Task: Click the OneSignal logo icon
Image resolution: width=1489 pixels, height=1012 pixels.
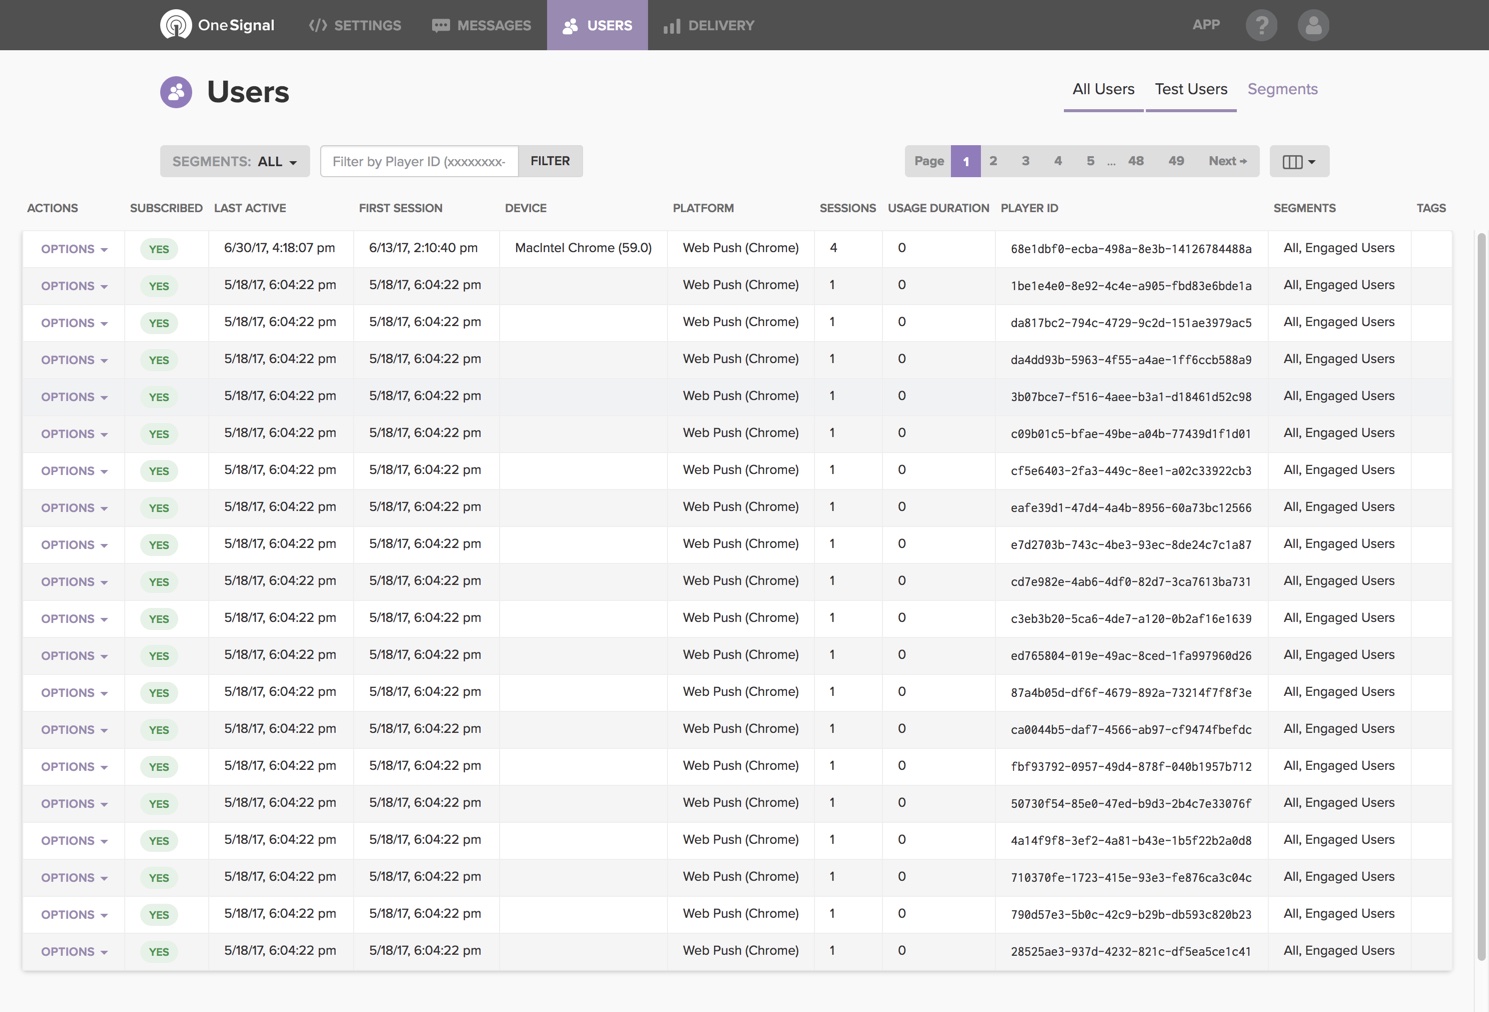Action: 176,25
